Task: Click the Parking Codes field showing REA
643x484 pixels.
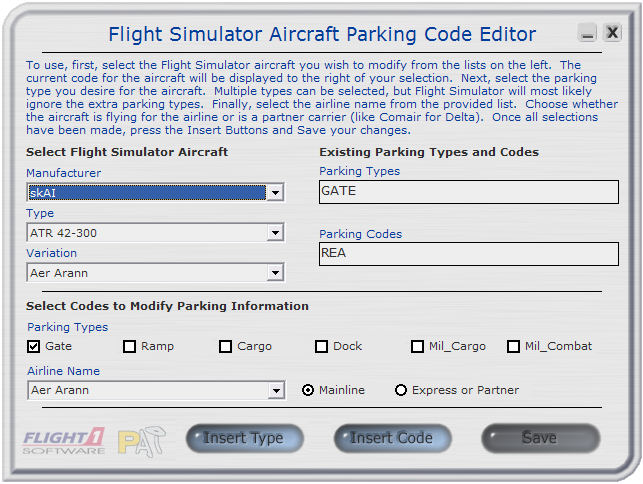Action: 469,254
